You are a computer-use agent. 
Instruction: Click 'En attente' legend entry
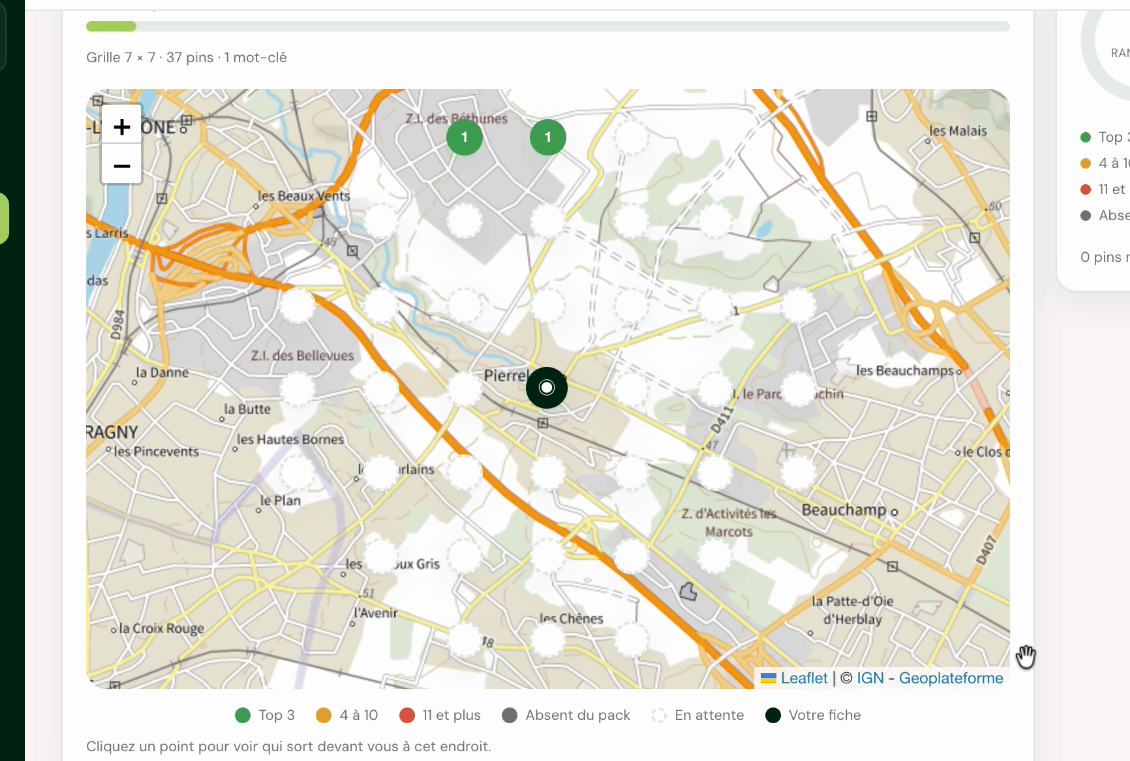tap(698, 715)
